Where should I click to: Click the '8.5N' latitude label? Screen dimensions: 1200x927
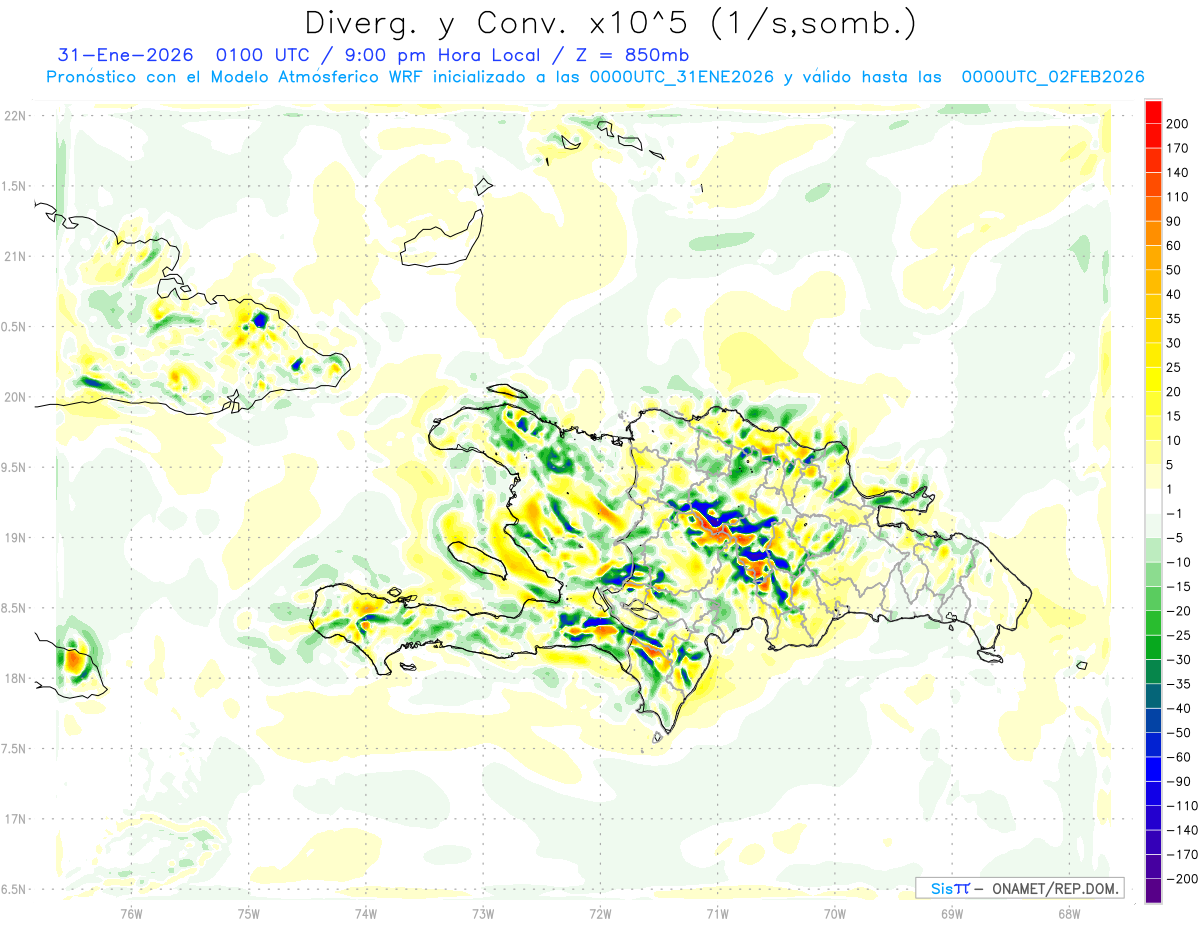pos(15,608)
